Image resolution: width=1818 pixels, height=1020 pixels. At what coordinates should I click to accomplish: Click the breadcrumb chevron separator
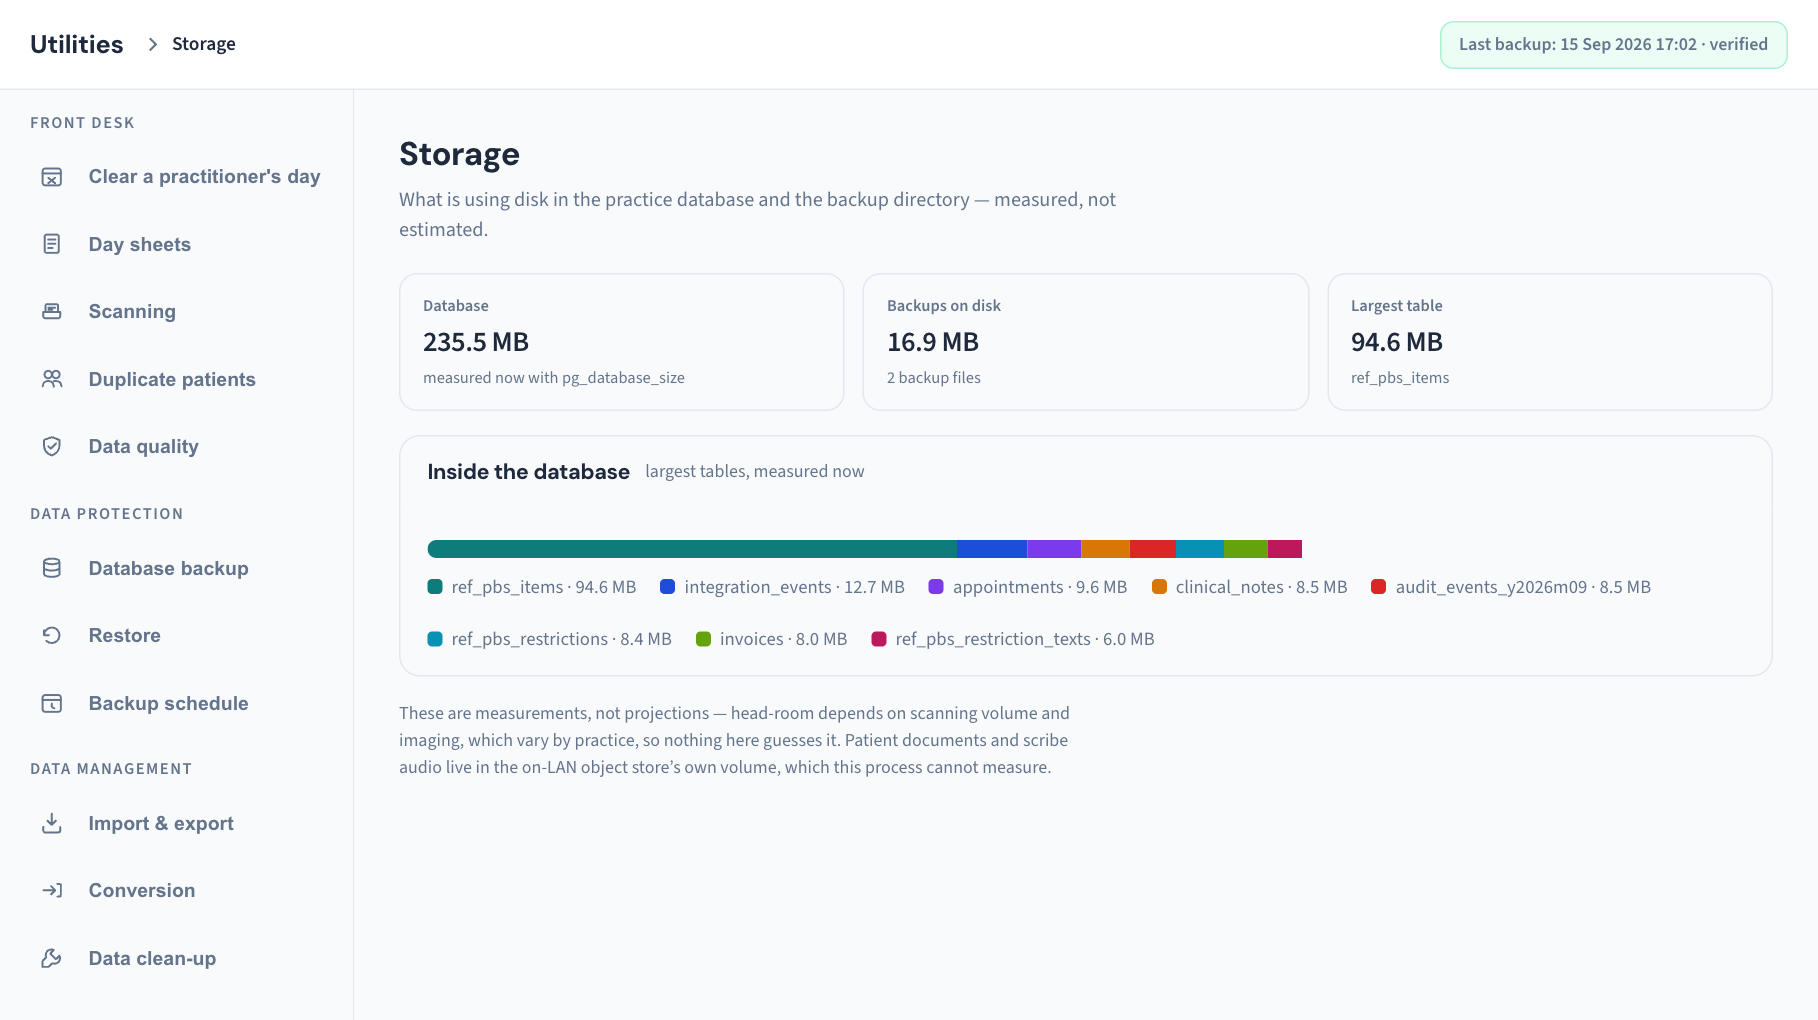[x=152, y=44]
